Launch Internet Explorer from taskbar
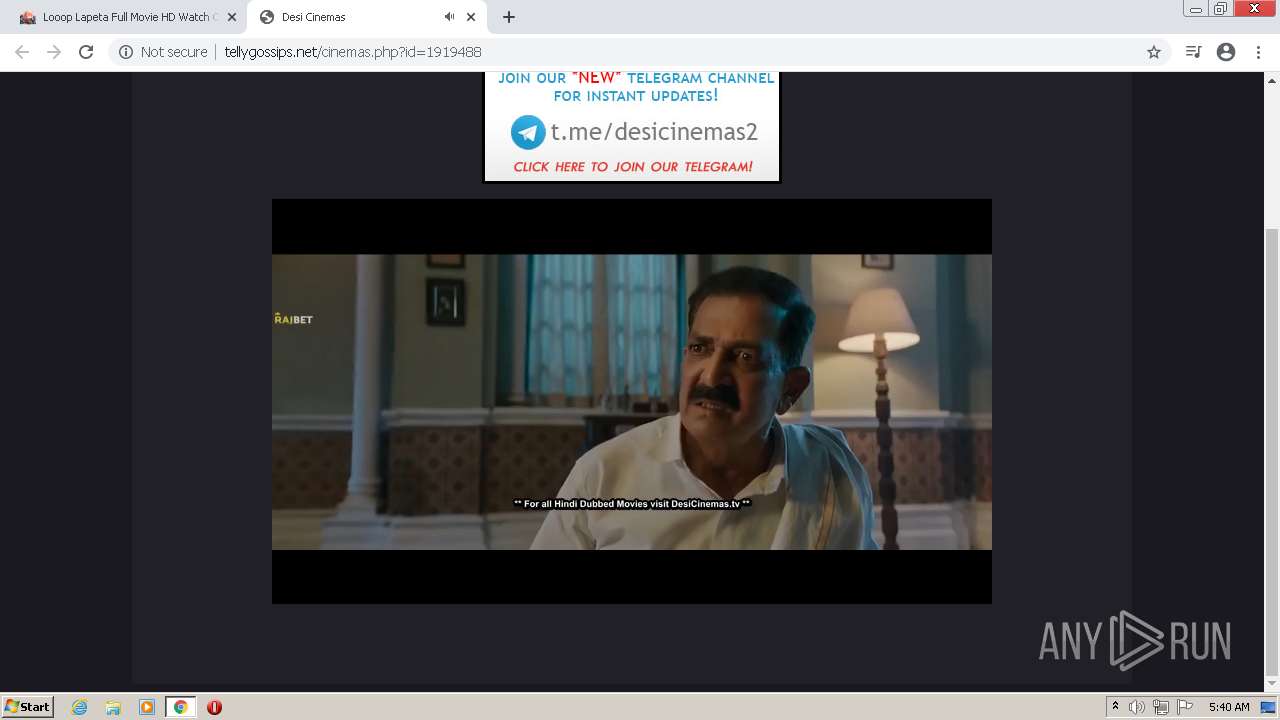 (x=80, y=707)
